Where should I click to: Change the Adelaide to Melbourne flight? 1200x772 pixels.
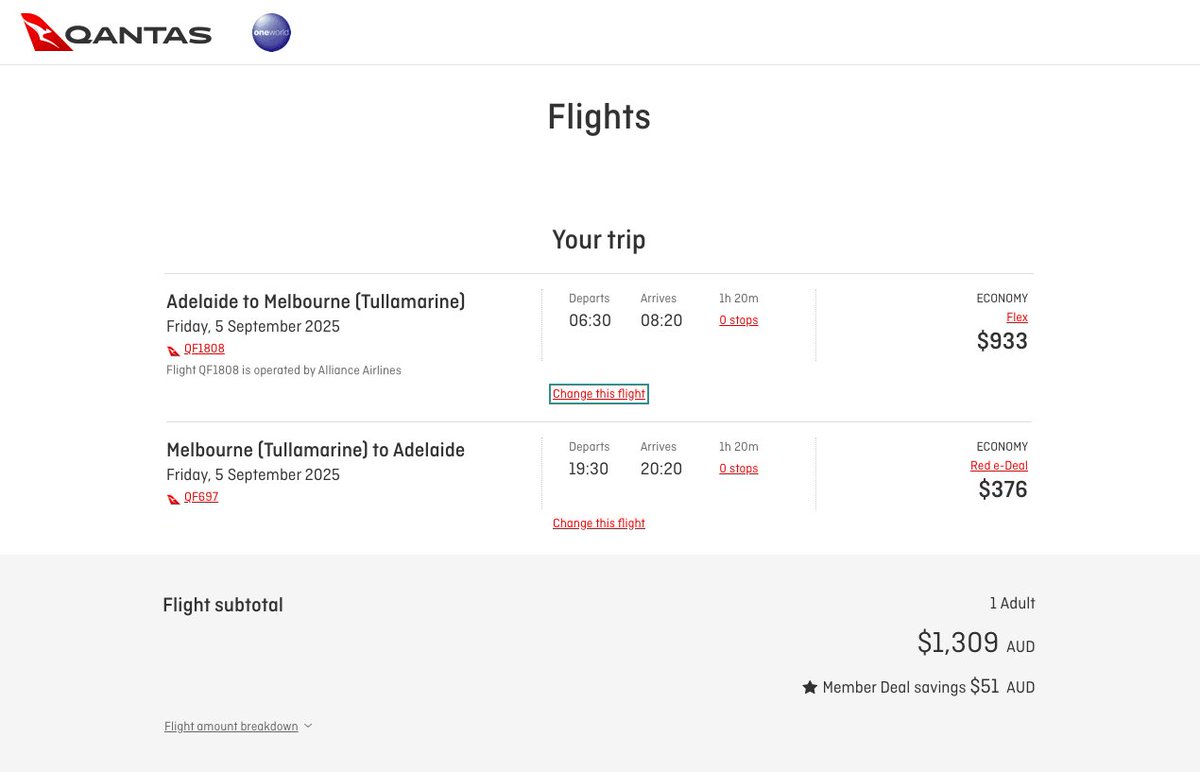(599, 394)
